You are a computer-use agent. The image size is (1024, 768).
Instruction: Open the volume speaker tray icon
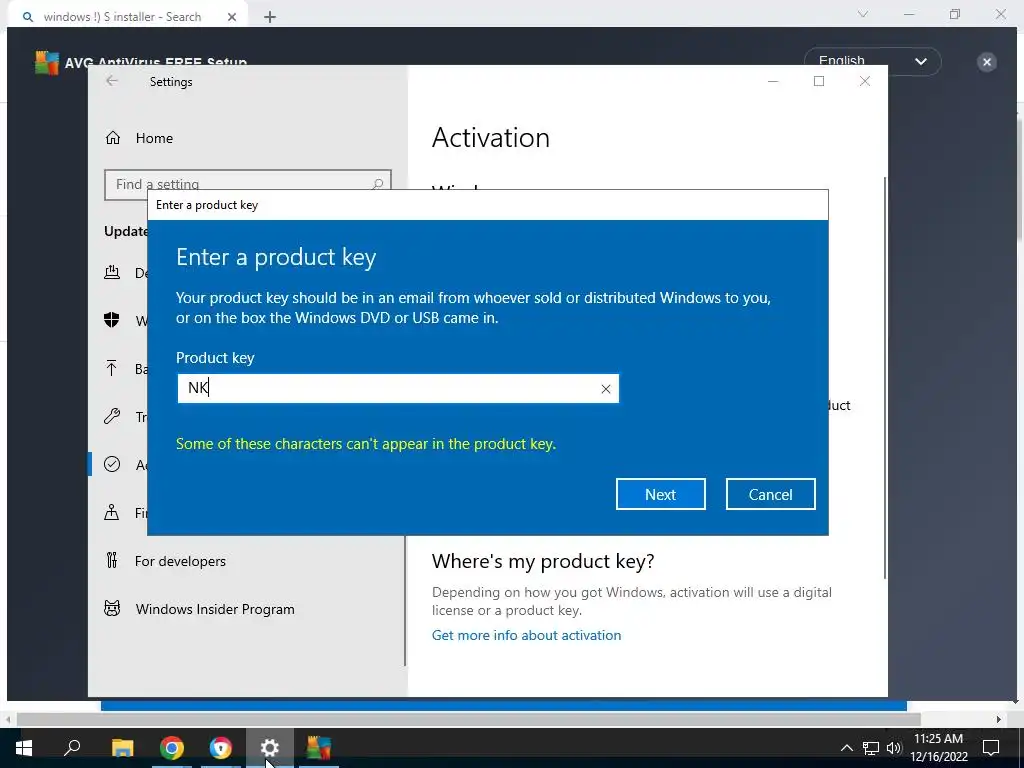coord(894,748)
